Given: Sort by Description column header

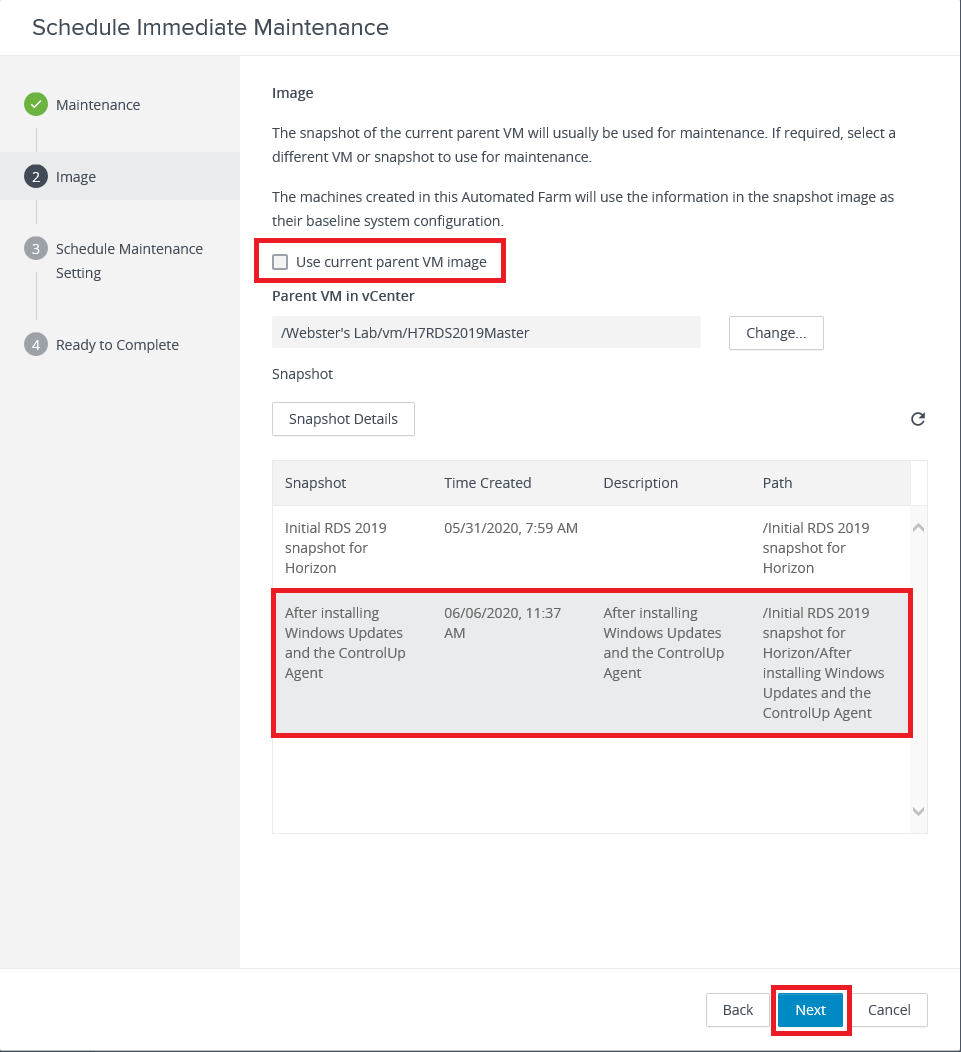Looking at the screenshot, I should pyautogui.click(x=640, y=483).
